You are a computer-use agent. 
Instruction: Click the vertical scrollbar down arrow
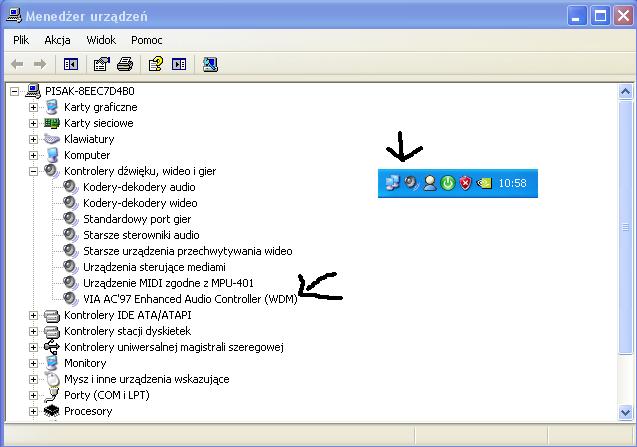coord(626,412)
